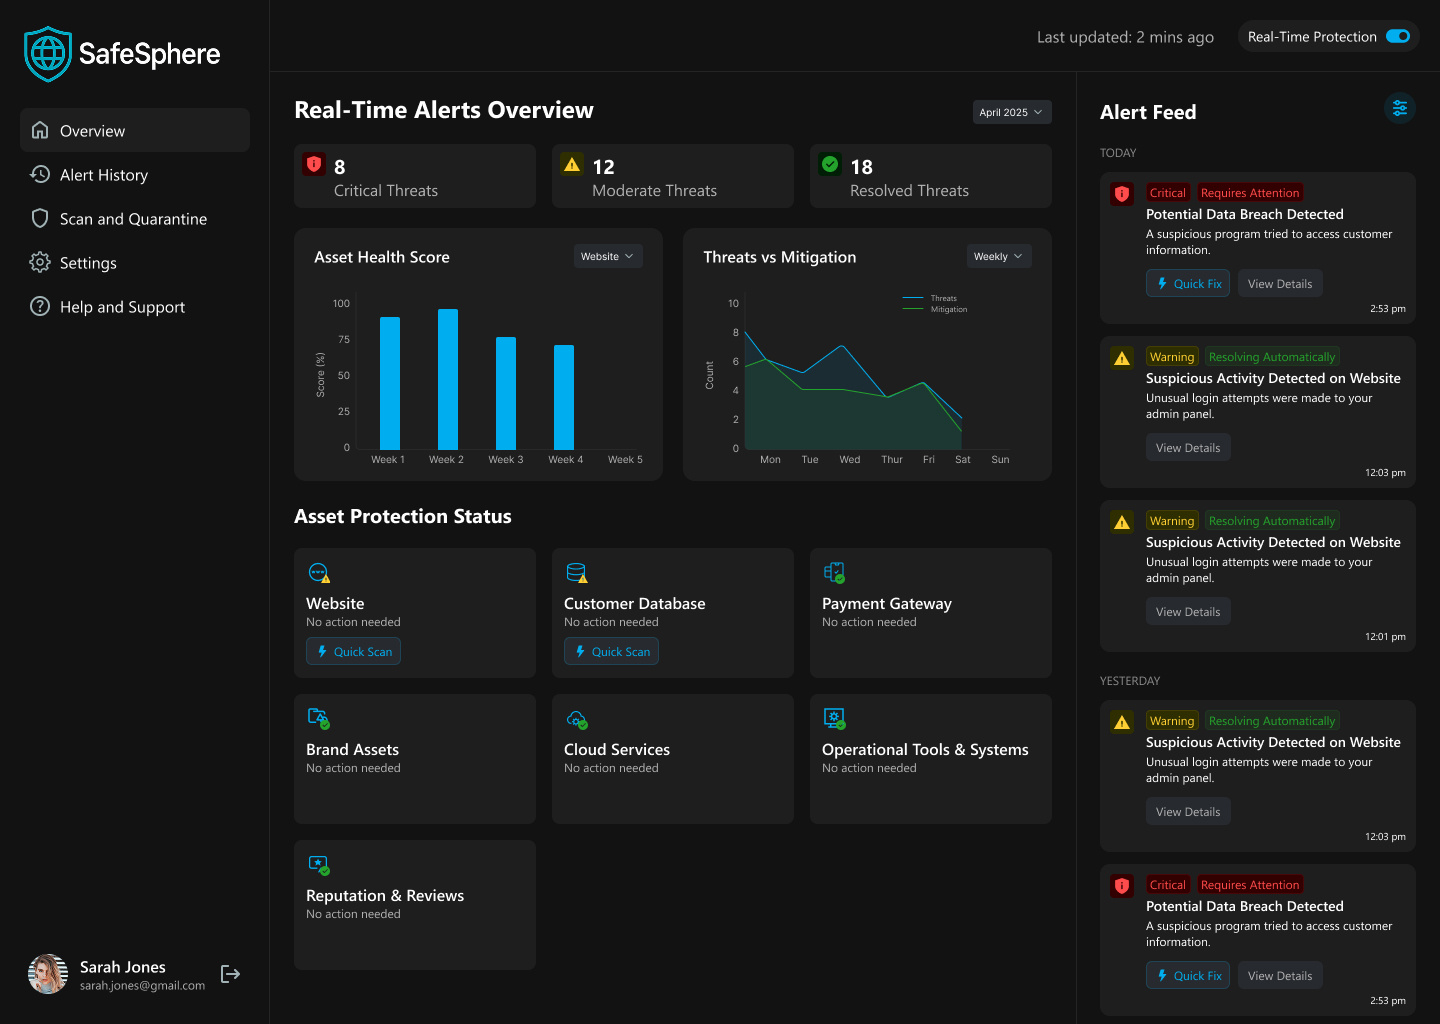Open Alert History in sidebar
1440x1024 pixels.
[x=104, y=175]
